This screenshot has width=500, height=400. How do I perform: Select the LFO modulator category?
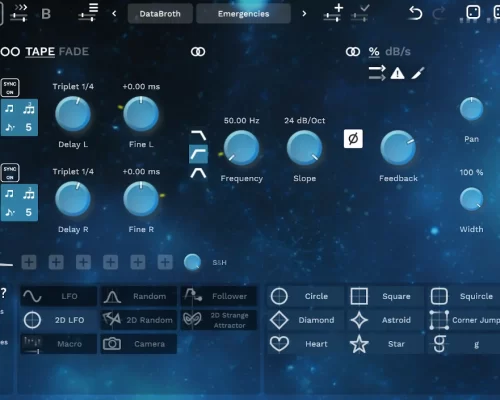point(59,296)
